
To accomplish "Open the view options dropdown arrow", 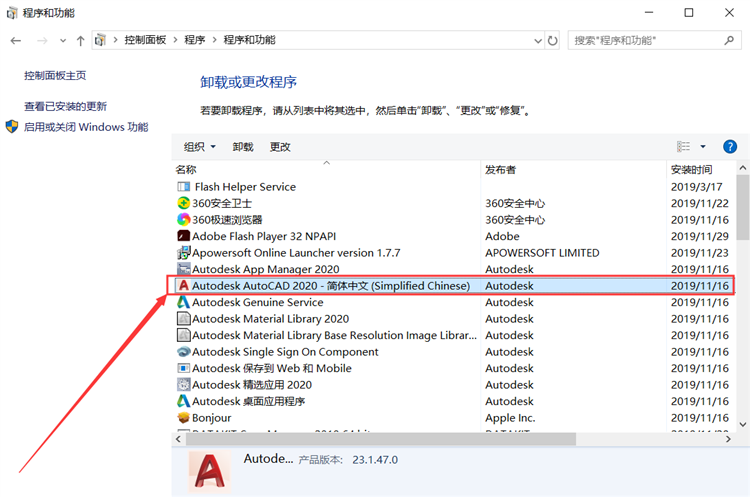I will point(703,146).
